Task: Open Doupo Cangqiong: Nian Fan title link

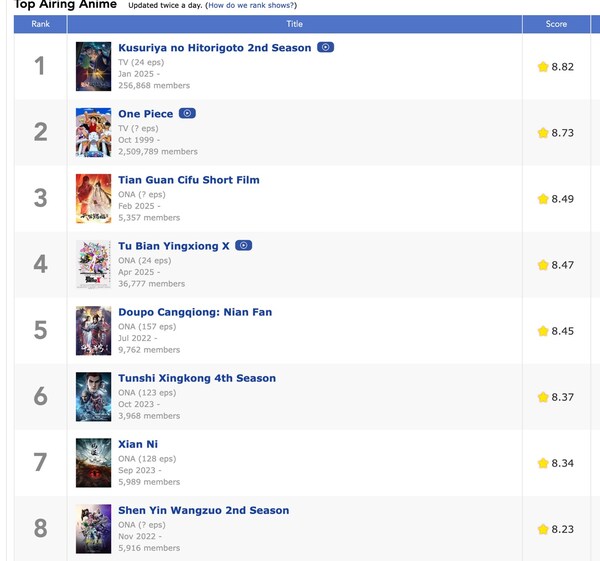Action: [194, 312]
